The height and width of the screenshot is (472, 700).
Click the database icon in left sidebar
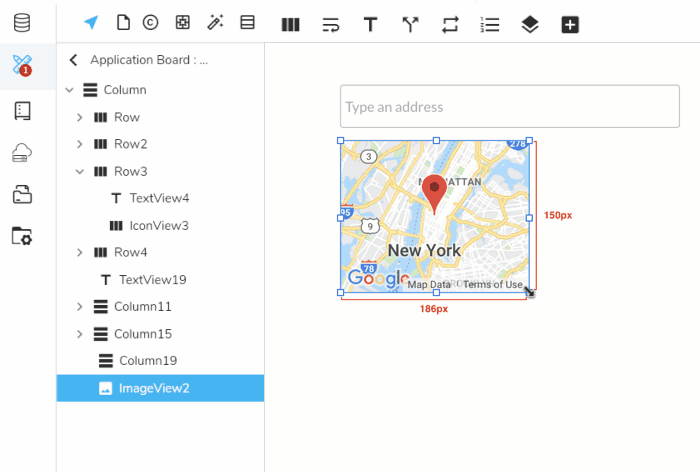(x=22, y=22)
